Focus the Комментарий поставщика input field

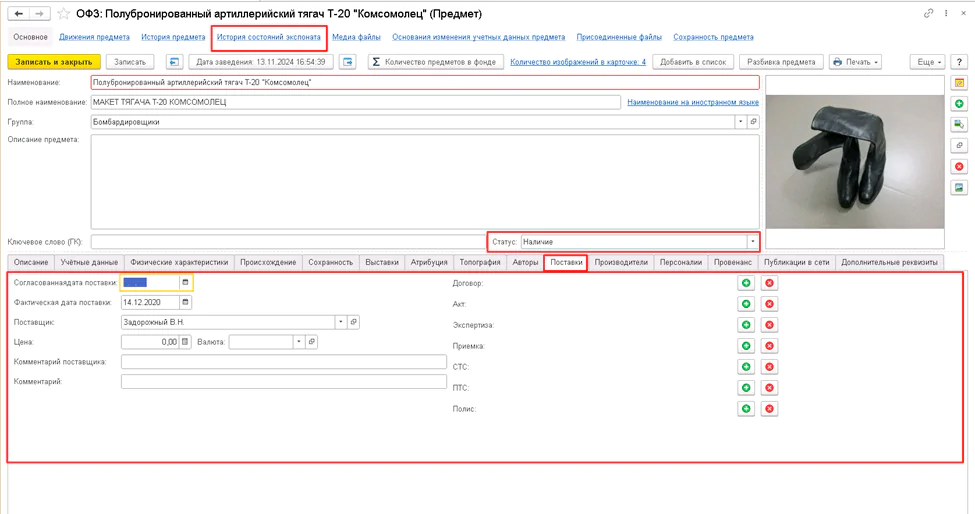click(x=284, y=362)
